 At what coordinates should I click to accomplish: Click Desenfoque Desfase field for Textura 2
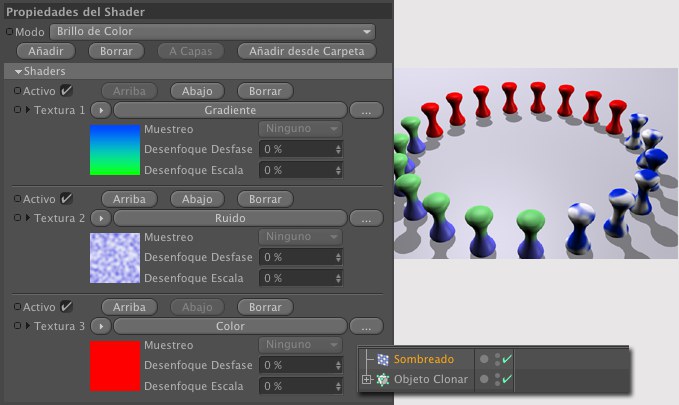click(x=301, y=257)
